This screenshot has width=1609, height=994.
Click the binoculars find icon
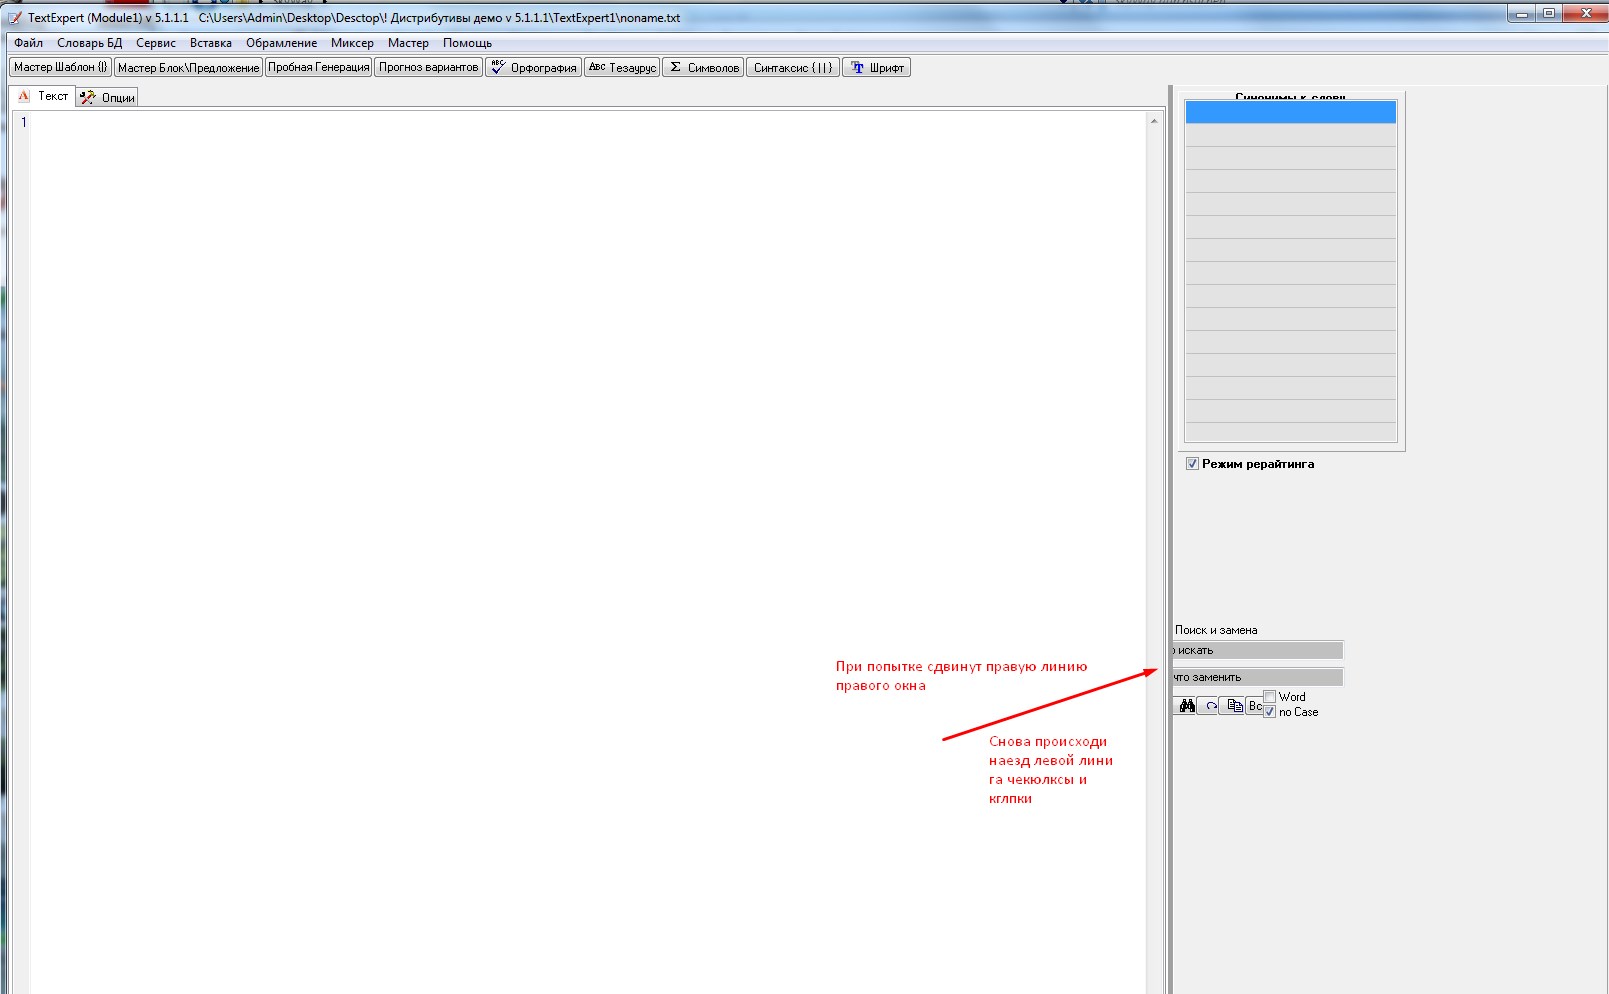pyautogui.click(x=1186, y=705)
